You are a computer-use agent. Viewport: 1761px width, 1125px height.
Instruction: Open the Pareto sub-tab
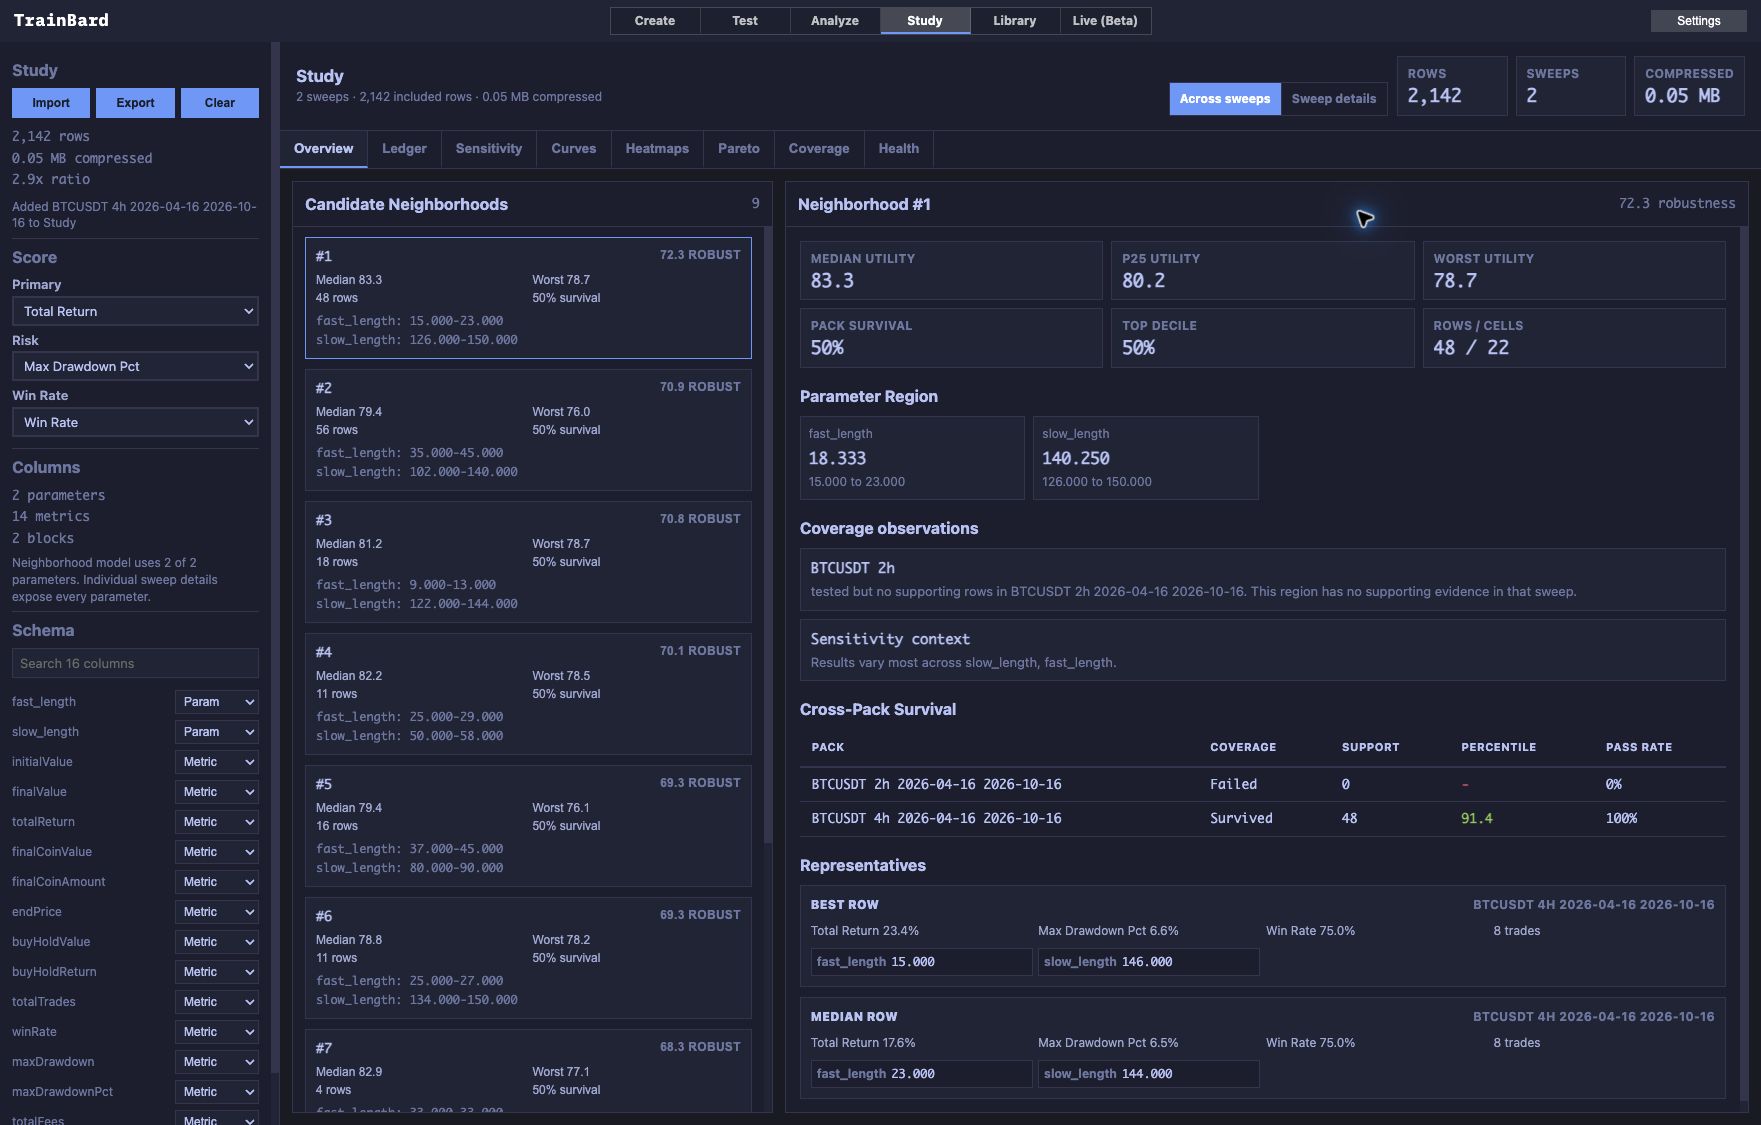pyautogui.click(x=739, y=149)
